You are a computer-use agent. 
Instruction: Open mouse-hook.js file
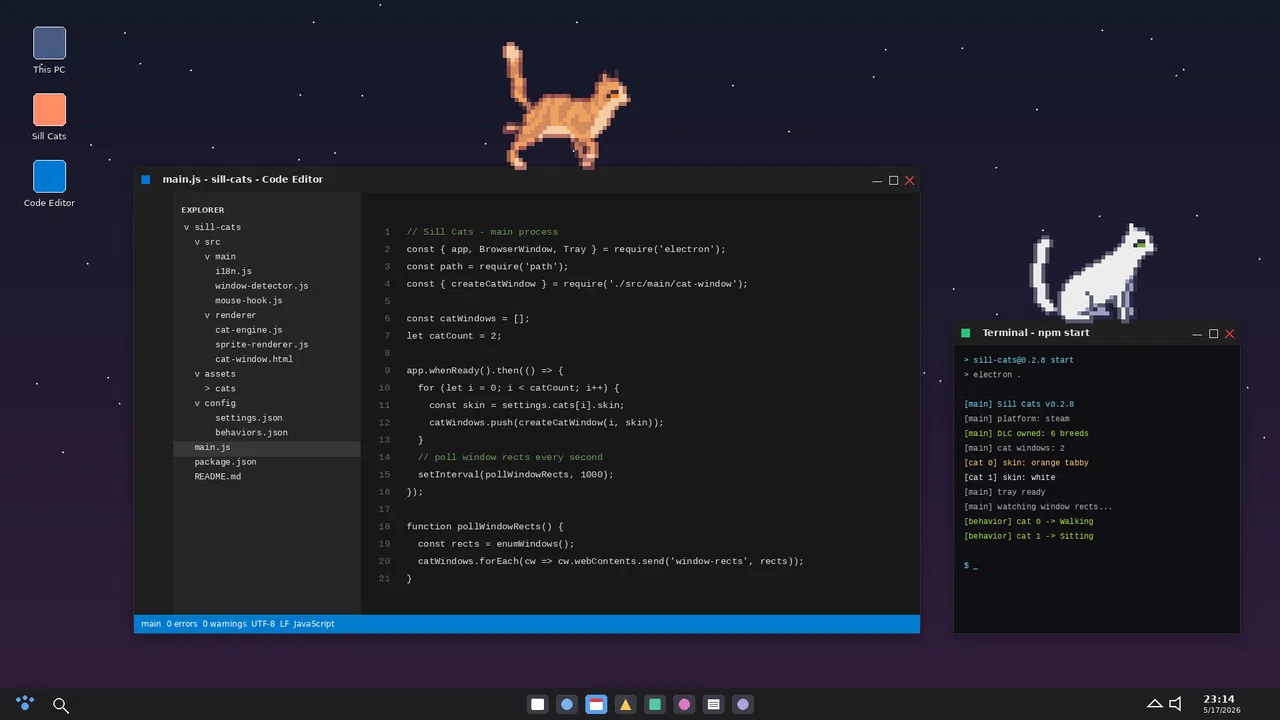267,301
